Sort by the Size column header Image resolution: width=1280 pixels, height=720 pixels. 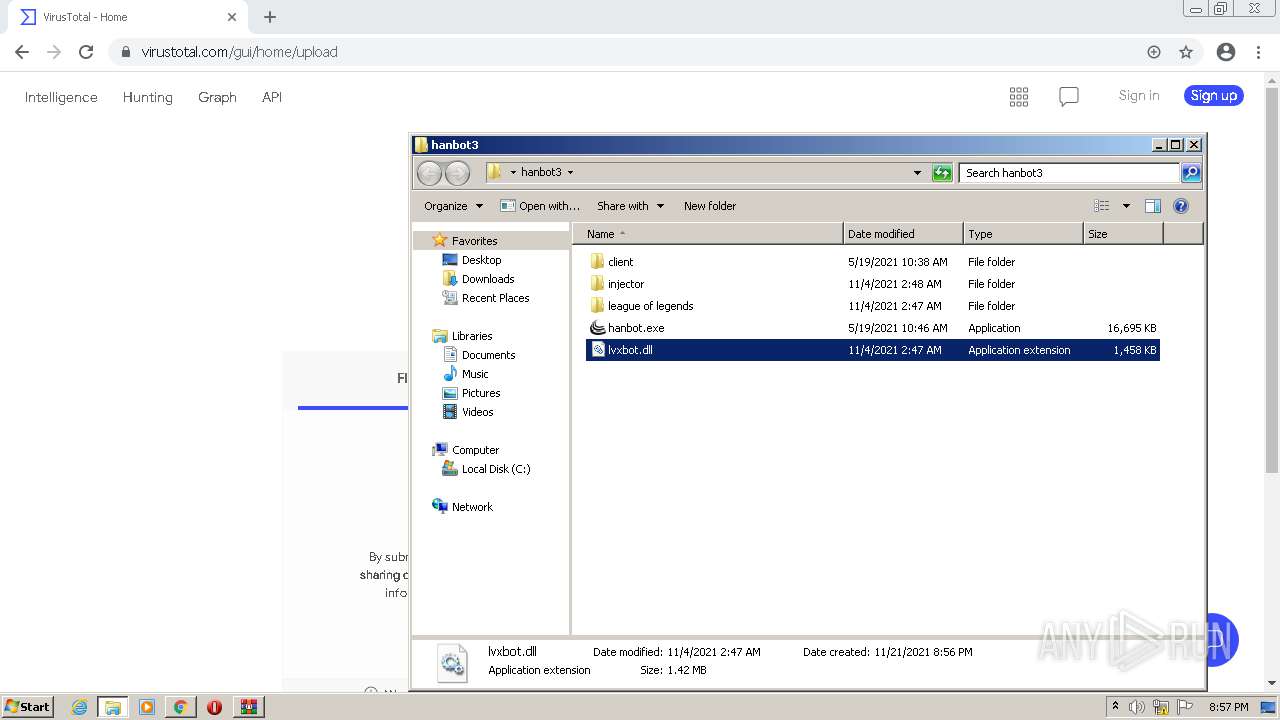(x=1123, y=234)
